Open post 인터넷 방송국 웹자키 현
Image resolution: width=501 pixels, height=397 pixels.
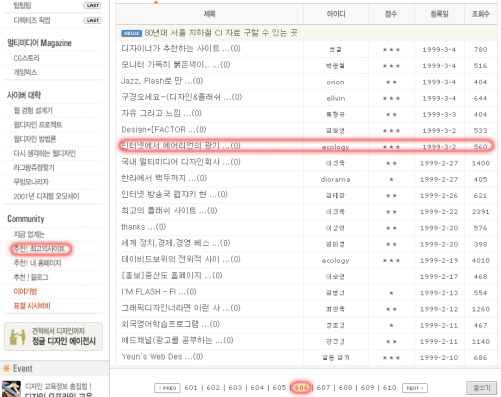[174, 194]
